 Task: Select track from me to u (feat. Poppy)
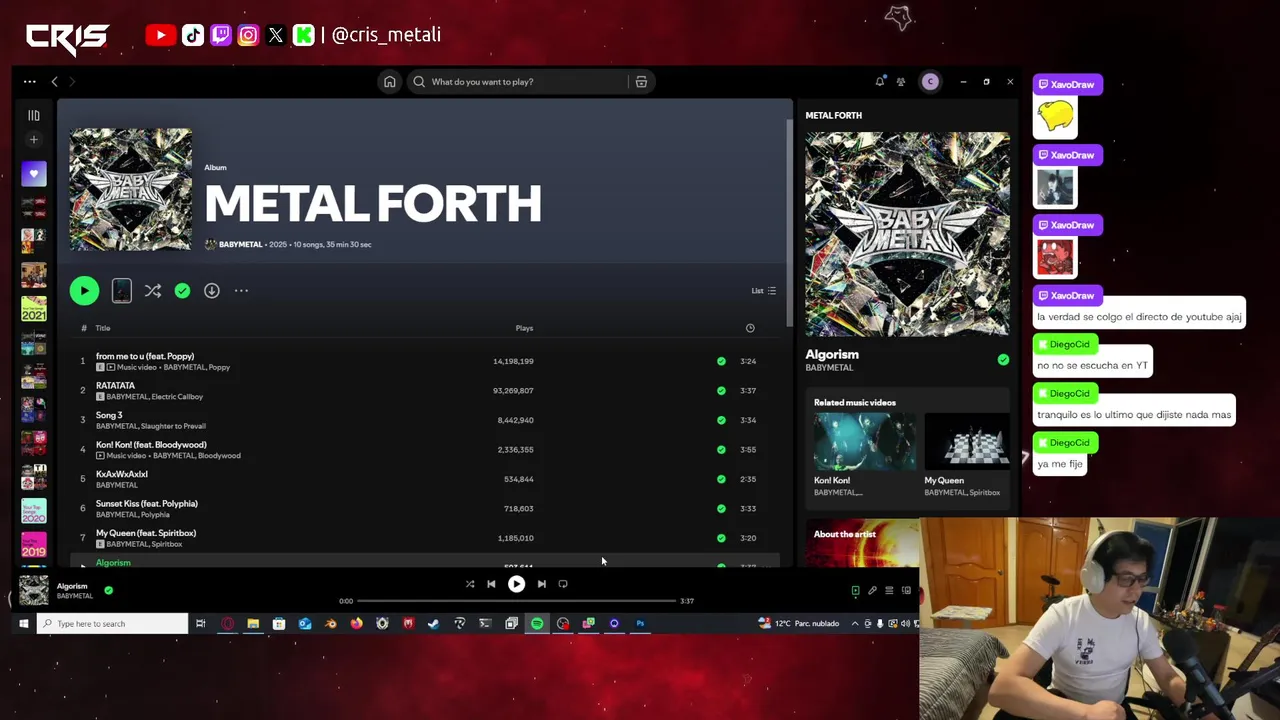coord(426,361)
